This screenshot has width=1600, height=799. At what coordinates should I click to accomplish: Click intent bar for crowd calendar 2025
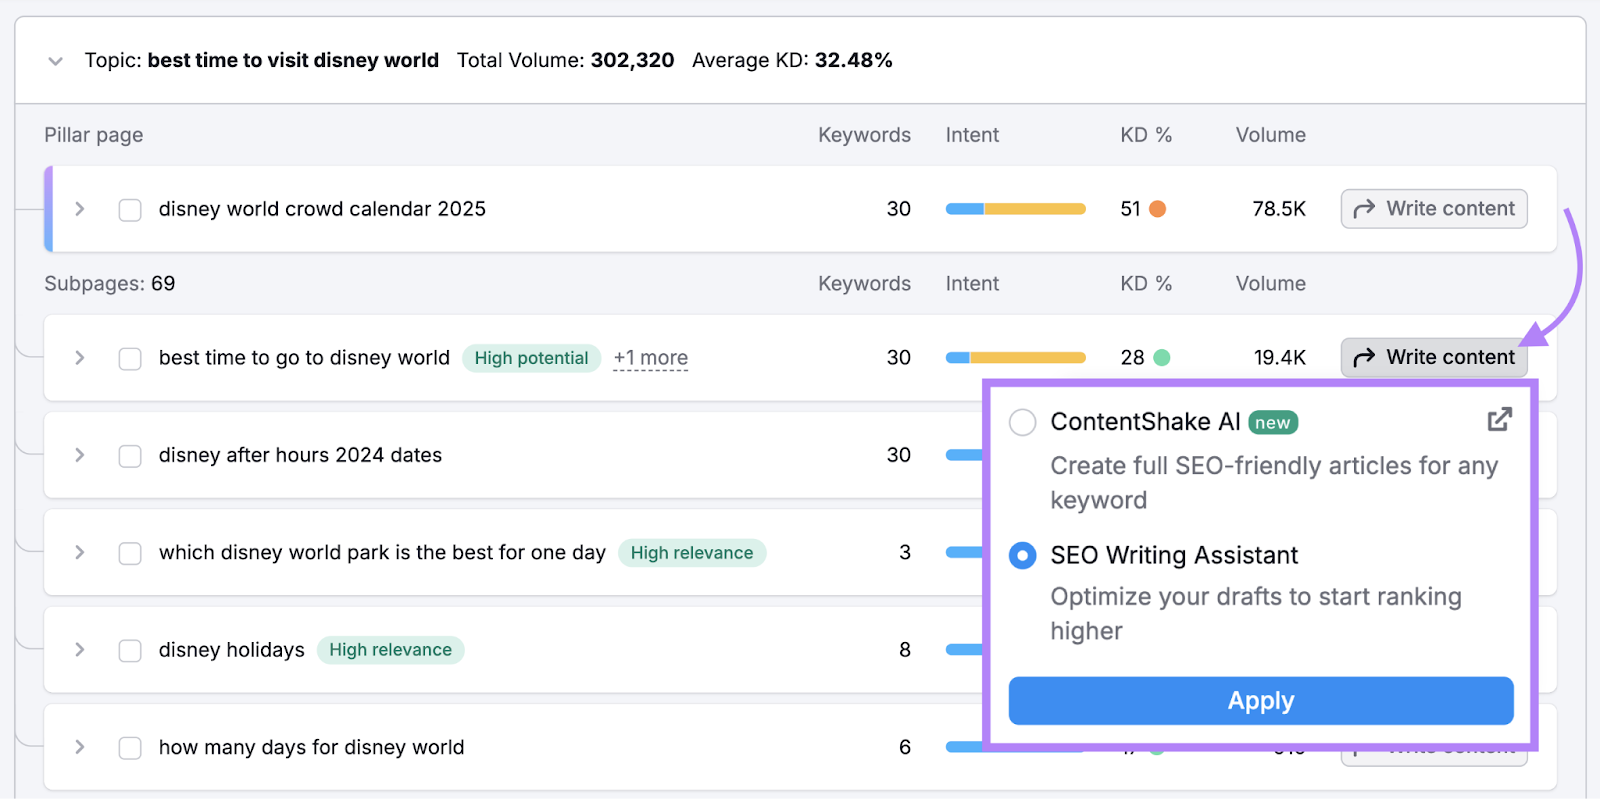[1016, 209]
